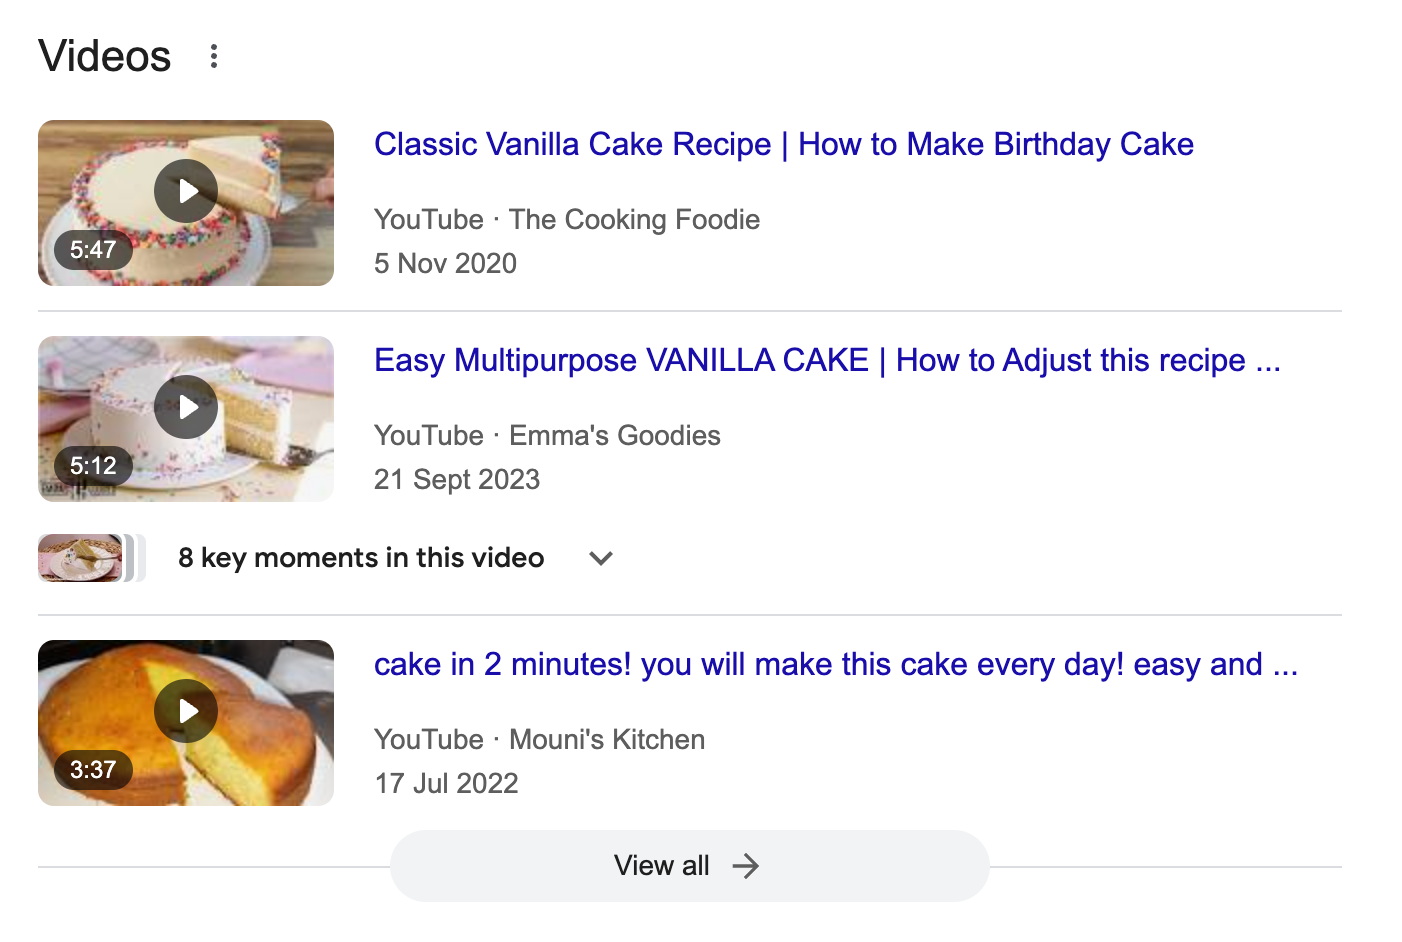
Task: Open the cake in 2 minutes video link
Action: click(x=835, y=664)
